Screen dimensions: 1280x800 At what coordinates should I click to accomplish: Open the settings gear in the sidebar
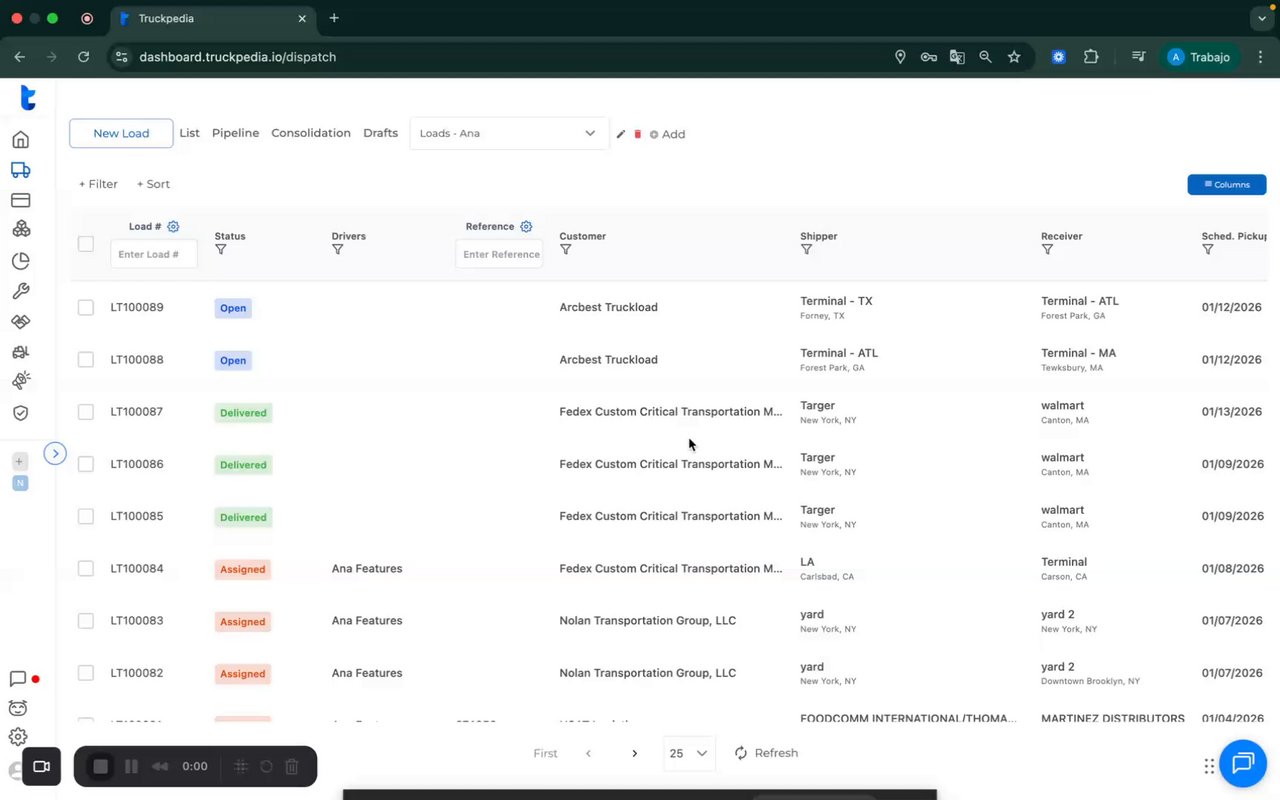pos(18,737)
